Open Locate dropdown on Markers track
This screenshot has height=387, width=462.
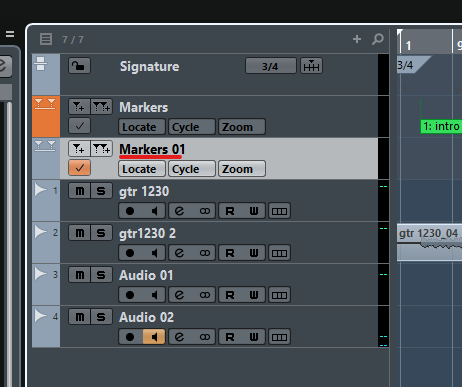142,127
